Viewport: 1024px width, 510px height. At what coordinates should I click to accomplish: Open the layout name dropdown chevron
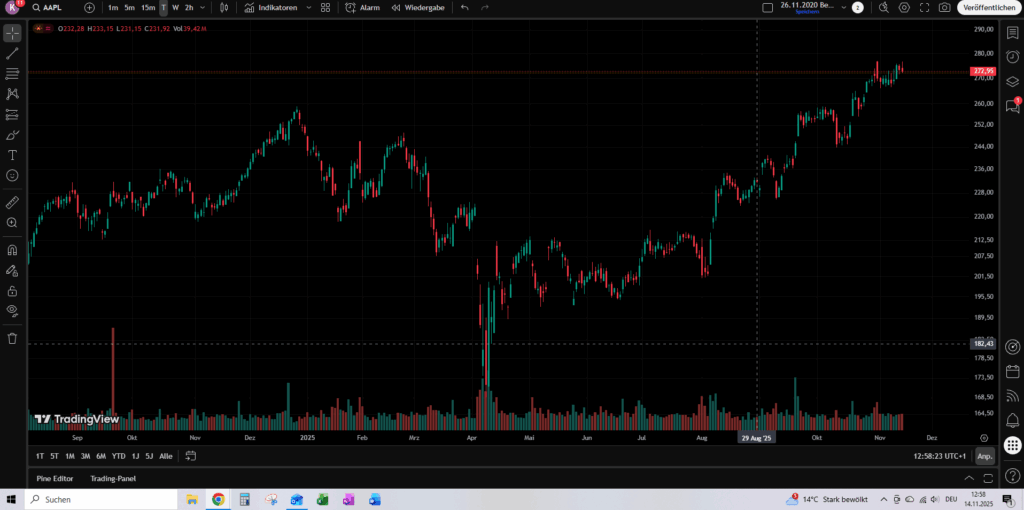(x=843, y=7)
